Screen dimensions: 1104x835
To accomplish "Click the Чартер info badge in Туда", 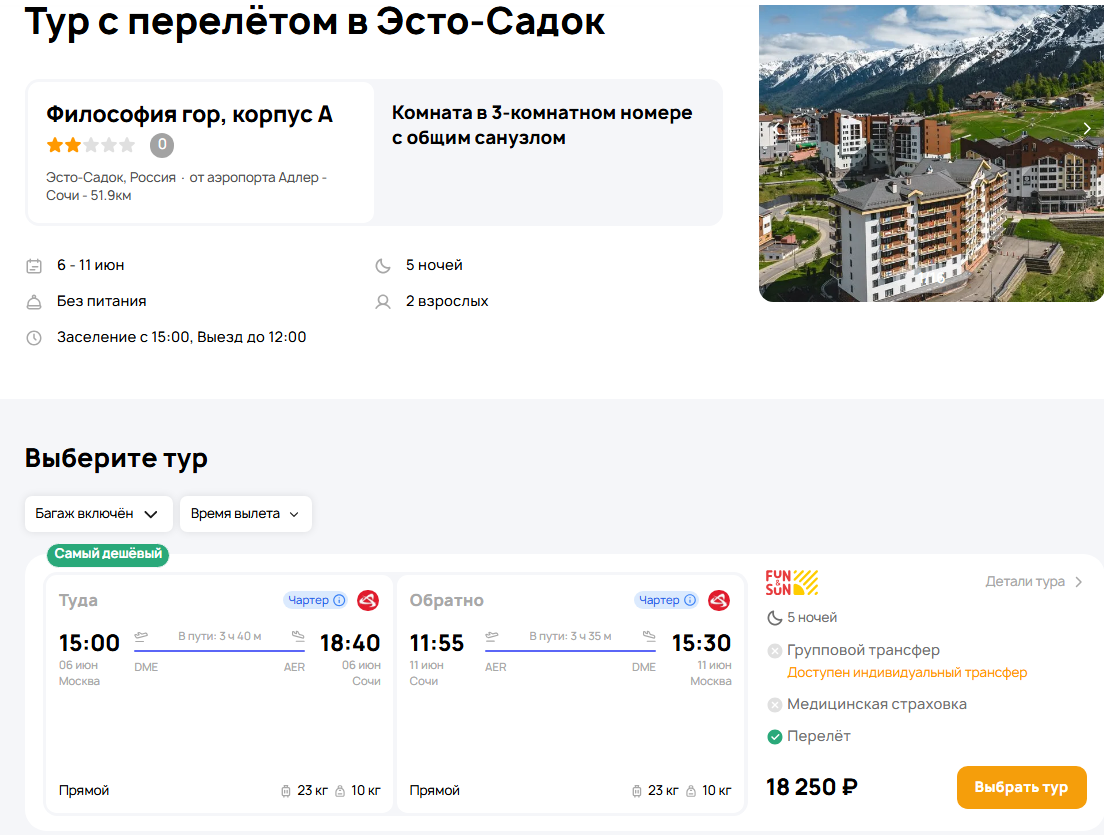I will pyautogui.click(x=315, y=600).
